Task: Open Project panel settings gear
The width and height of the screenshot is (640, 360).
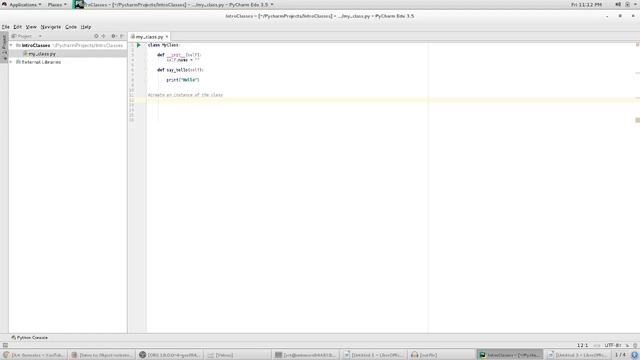Action: 113,36
